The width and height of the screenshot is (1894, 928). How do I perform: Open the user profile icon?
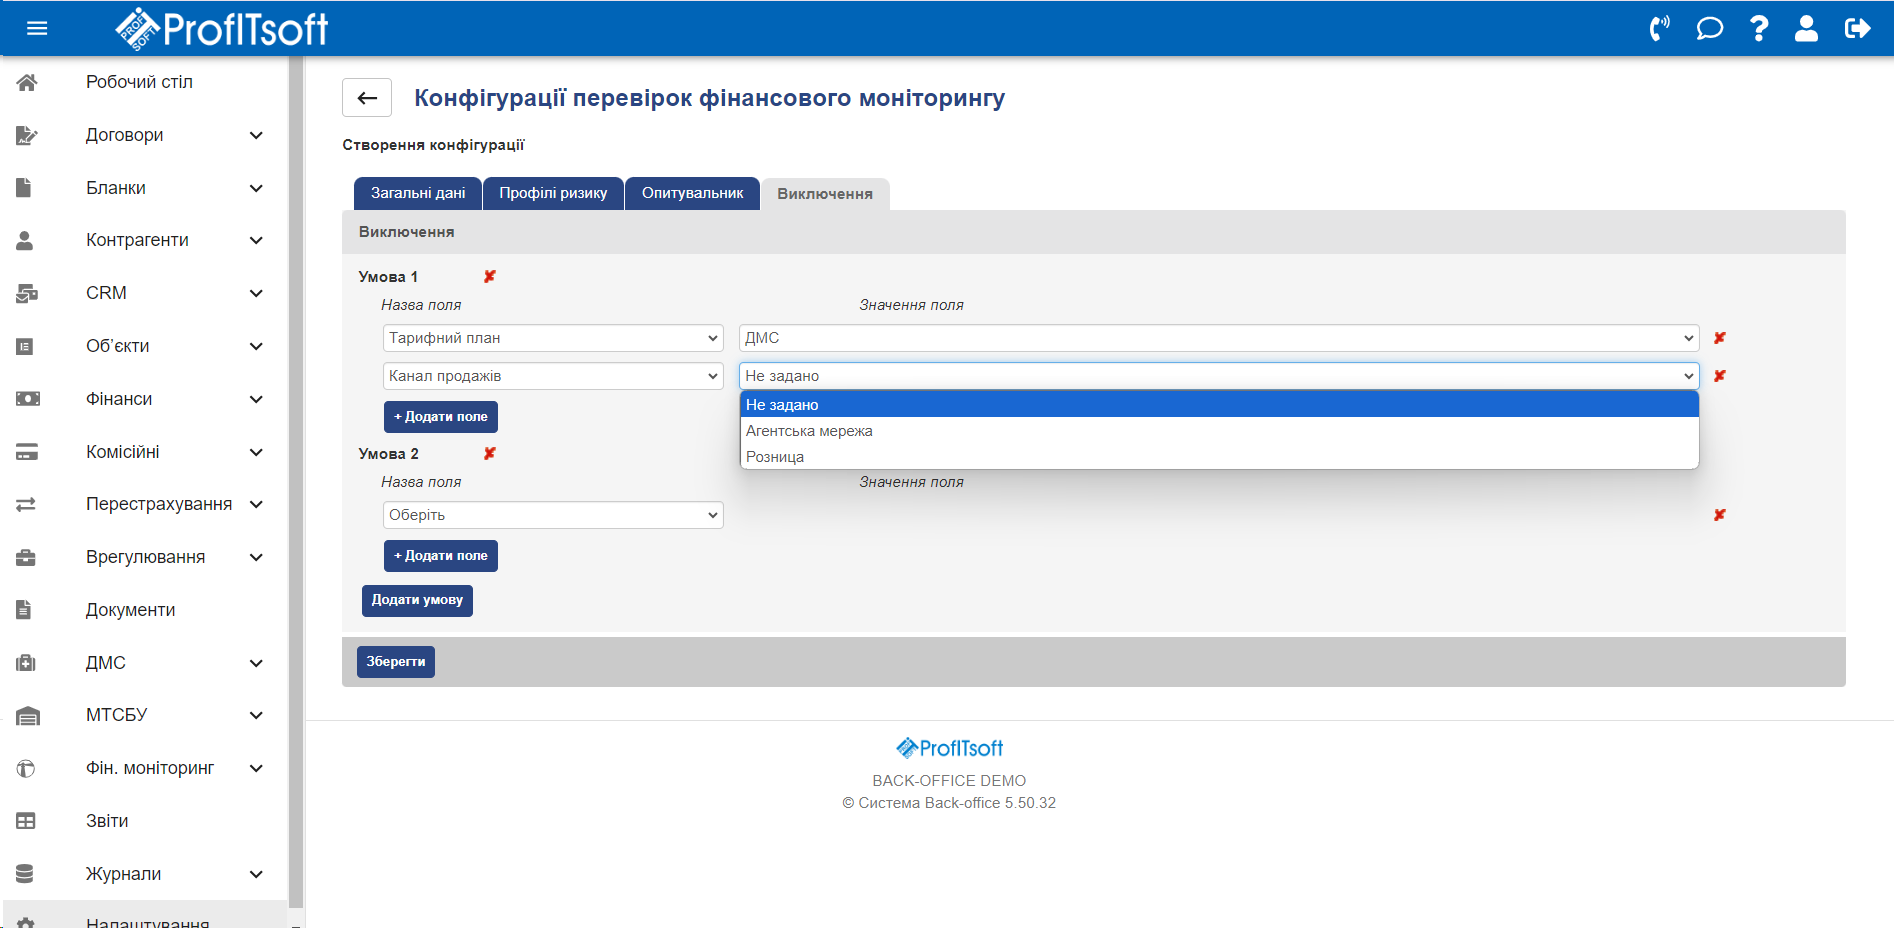pos(1806,28)
